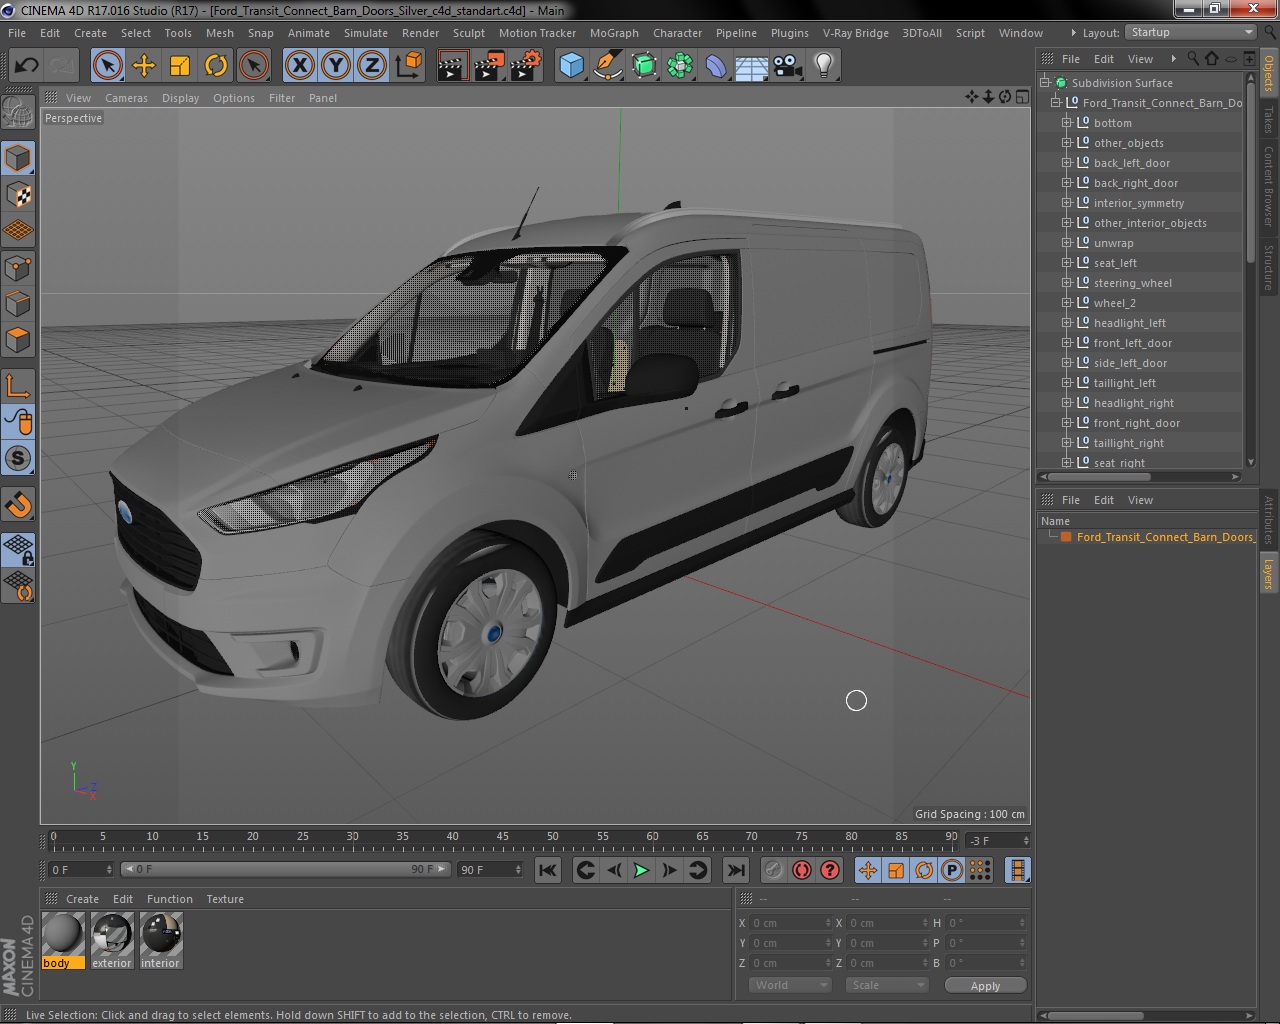The image size is (1280, 1024).
Task: Switch to Polygons mode
Action: 18,340
